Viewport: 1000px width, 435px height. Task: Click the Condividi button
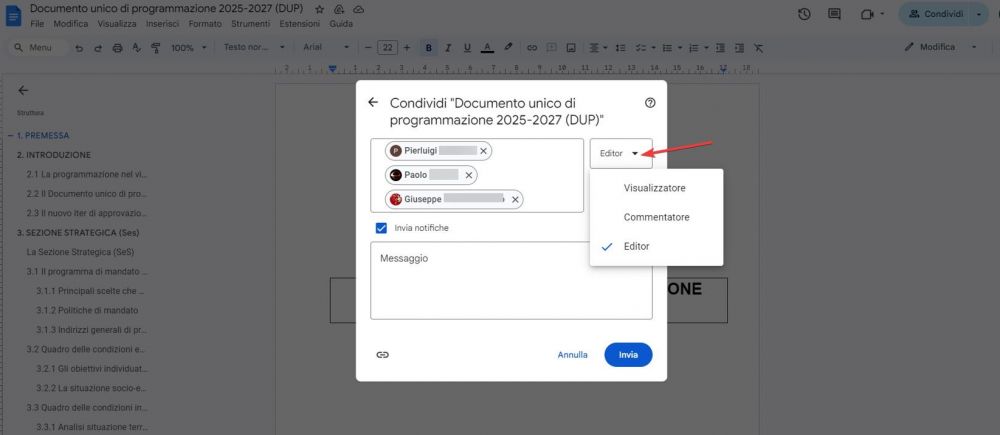[x=935, y=14]
